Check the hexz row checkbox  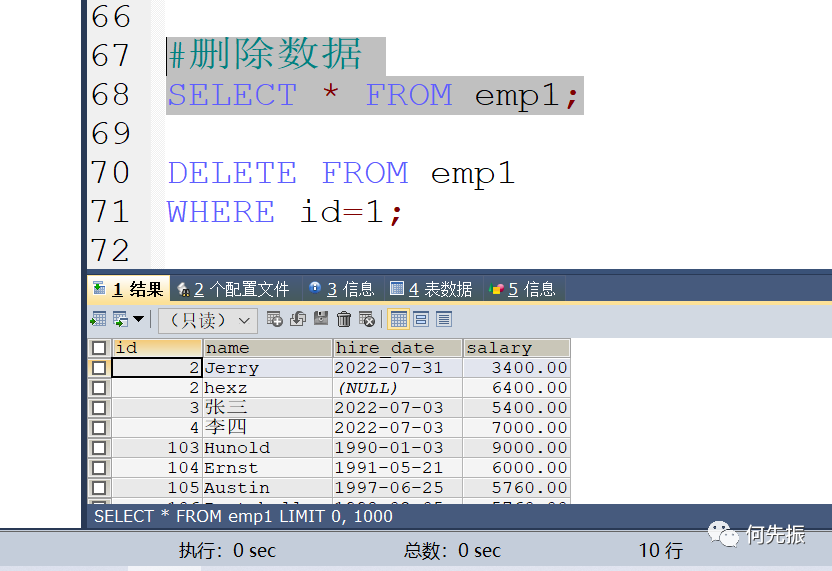(99, 388)
